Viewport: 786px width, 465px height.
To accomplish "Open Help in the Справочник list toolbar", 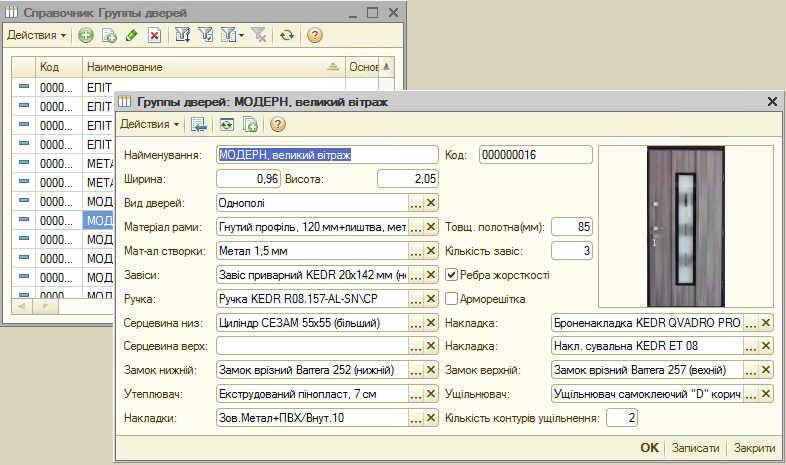I will pyautogui.click(x=315, y=35).
